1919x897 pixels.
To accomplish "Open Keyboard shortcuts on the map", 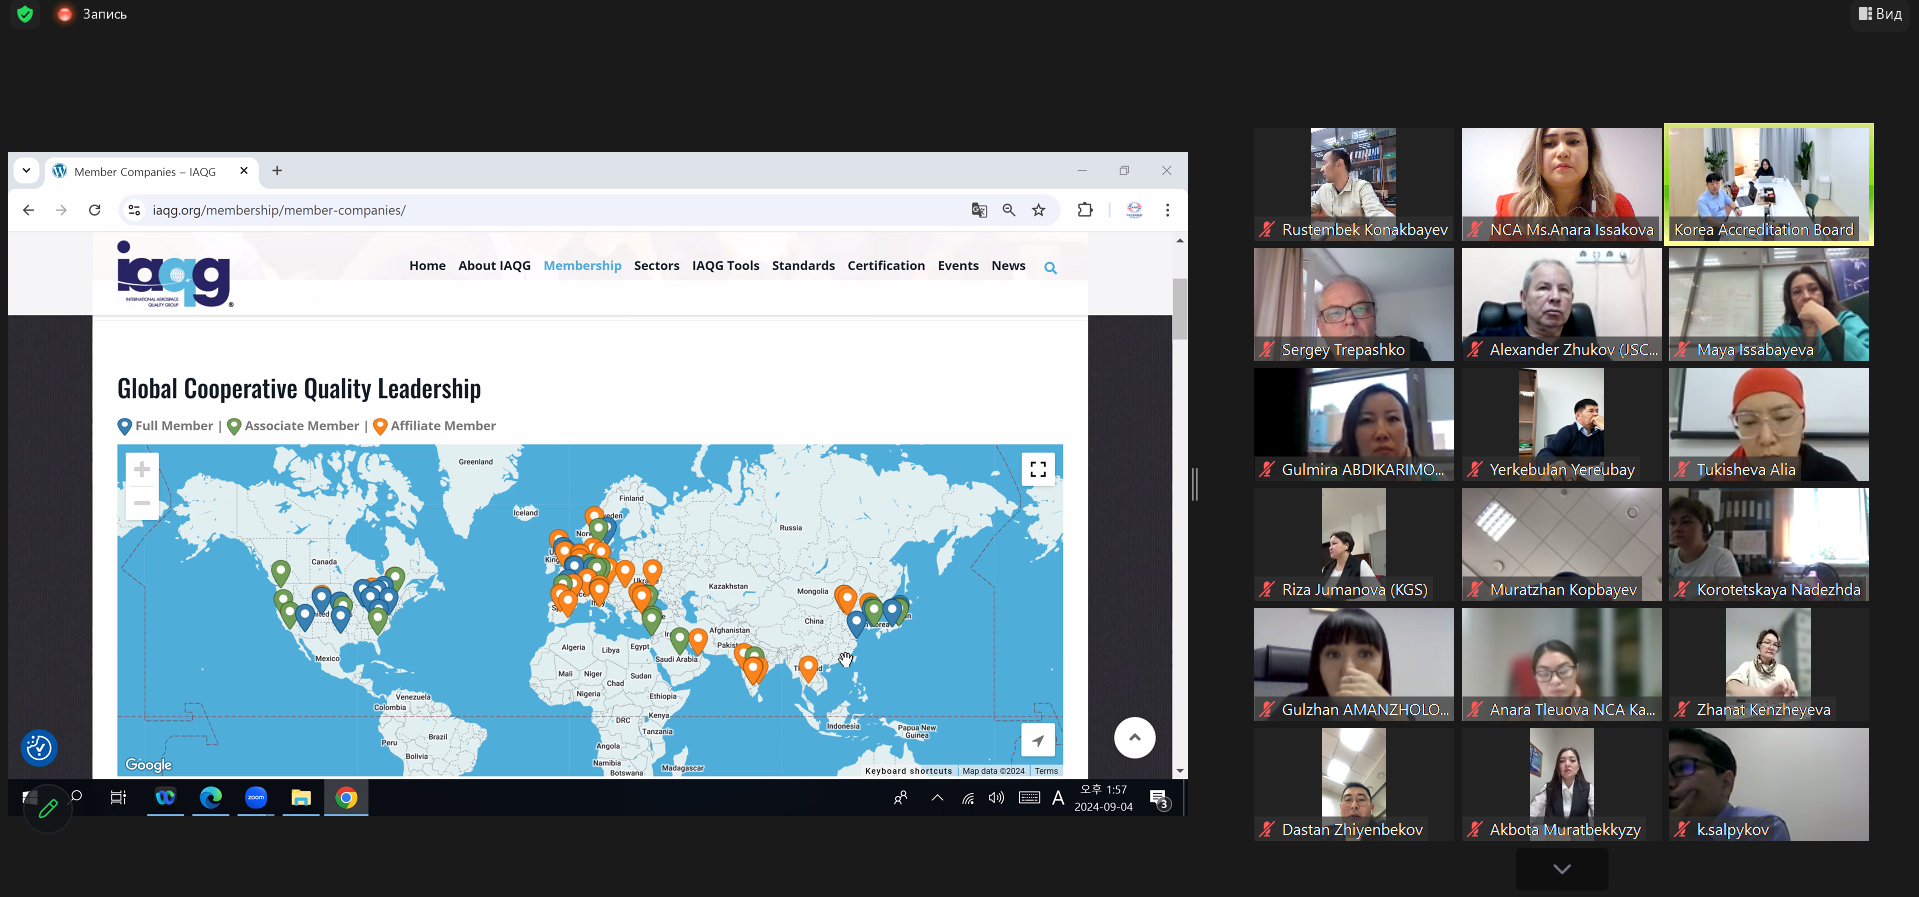I will [908, 771].
